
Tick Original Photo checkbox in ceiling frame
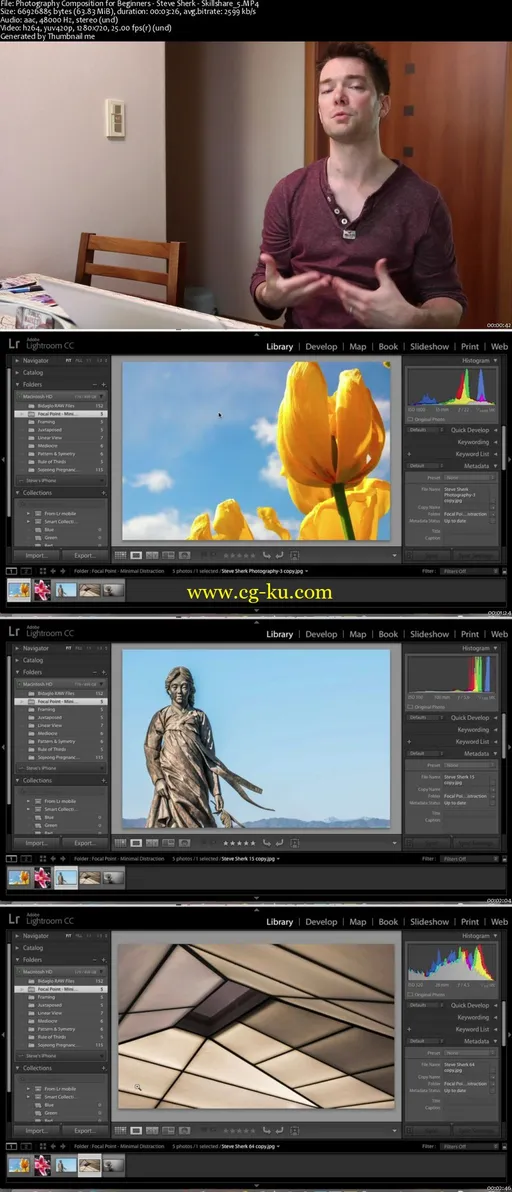coord(410,994)
